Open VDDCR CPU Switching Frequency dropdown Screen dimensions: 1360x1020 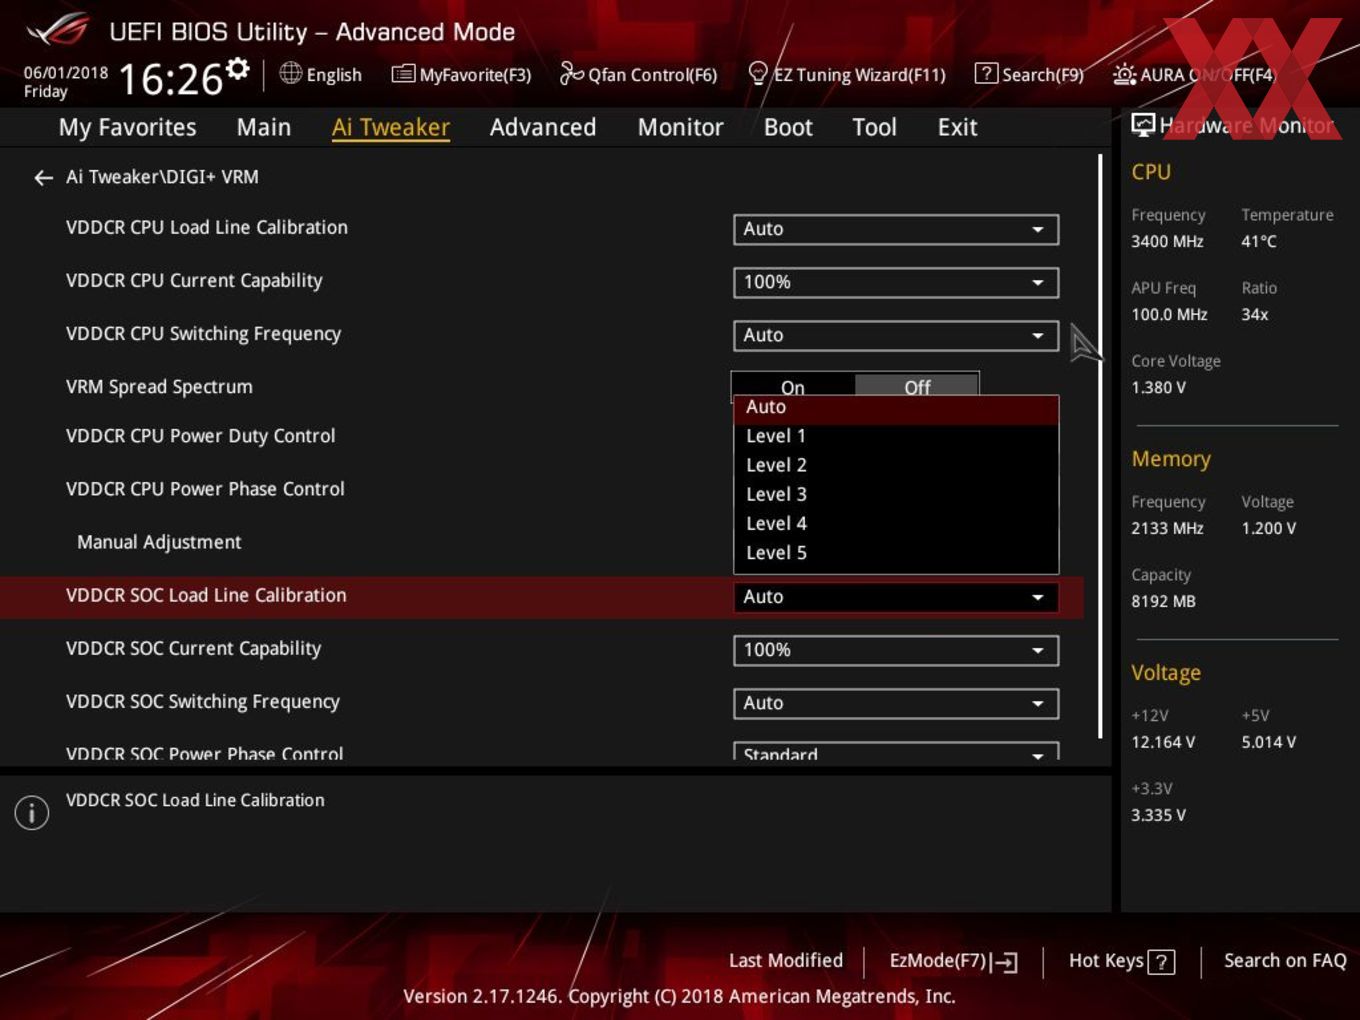(x=896, y=335)
